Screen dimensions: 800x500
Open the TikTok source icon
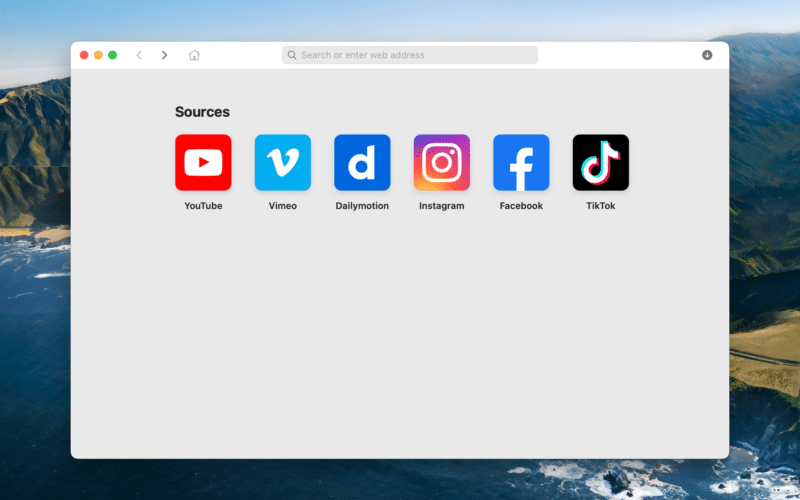601,162
